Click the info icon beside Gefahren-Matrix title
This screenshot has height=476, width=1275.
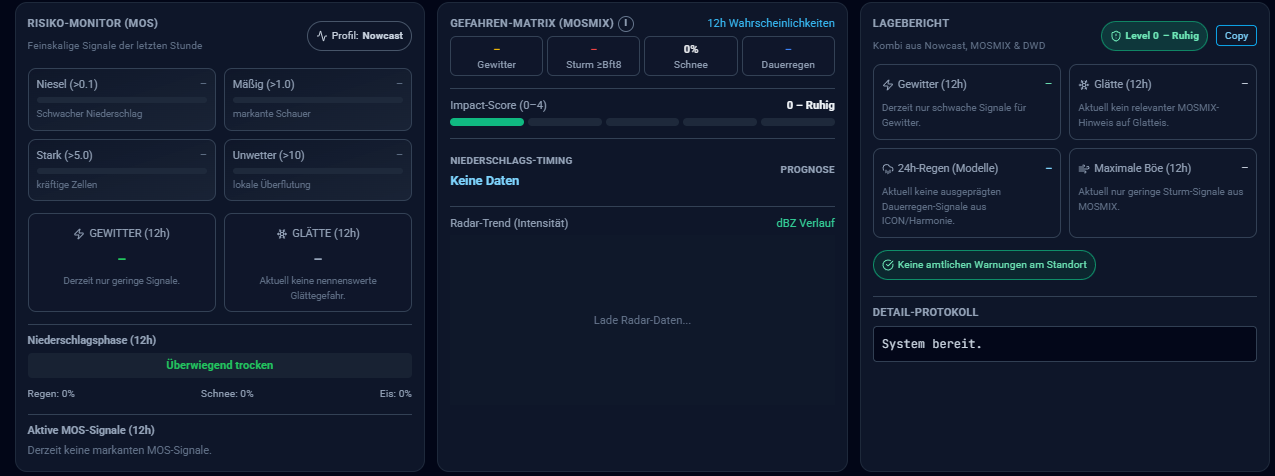click(626, 23)
